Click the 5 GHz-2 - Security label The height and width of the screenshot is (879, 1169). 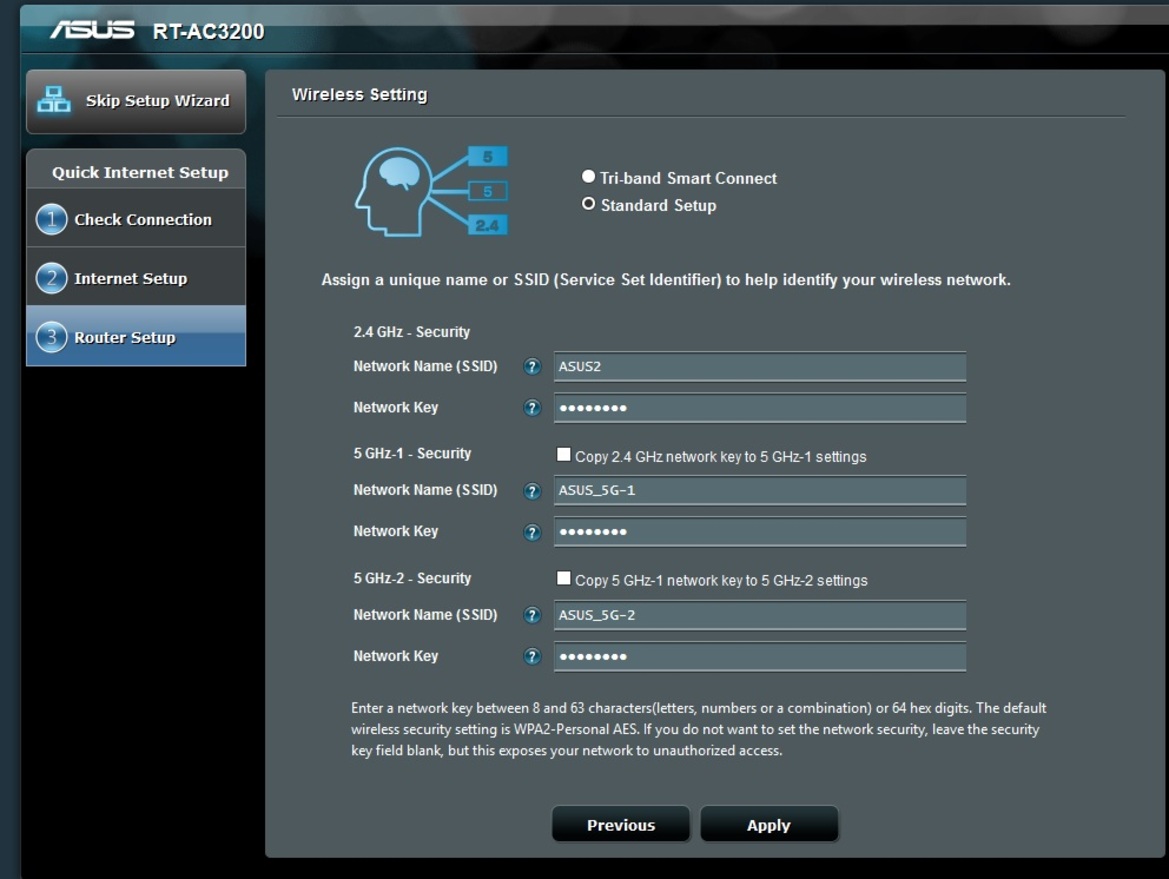click(412, 578)
